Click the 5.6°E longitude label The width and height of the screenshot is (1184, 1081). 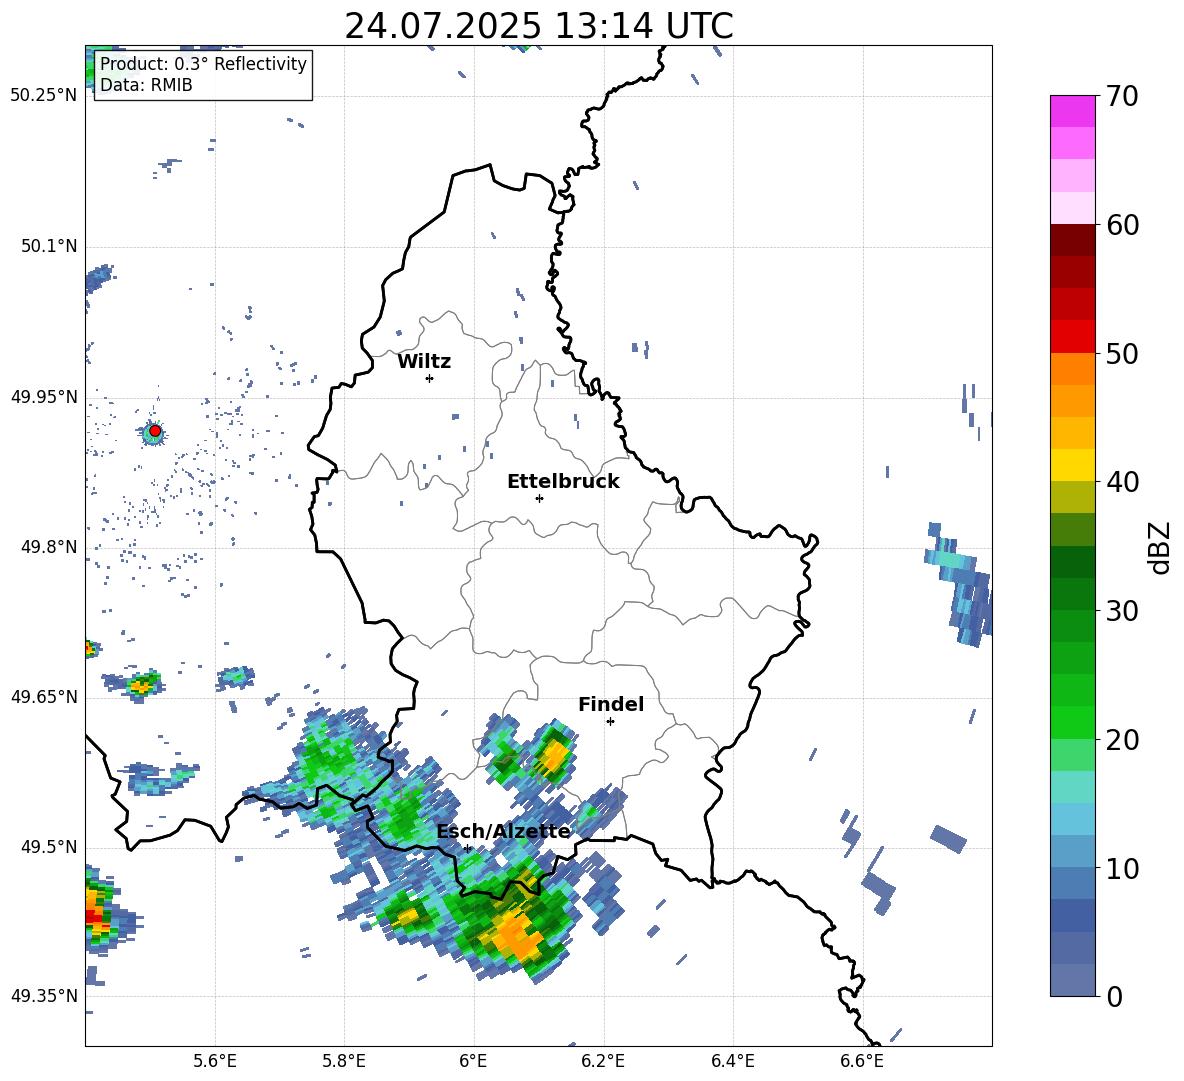pos(215,1061)
